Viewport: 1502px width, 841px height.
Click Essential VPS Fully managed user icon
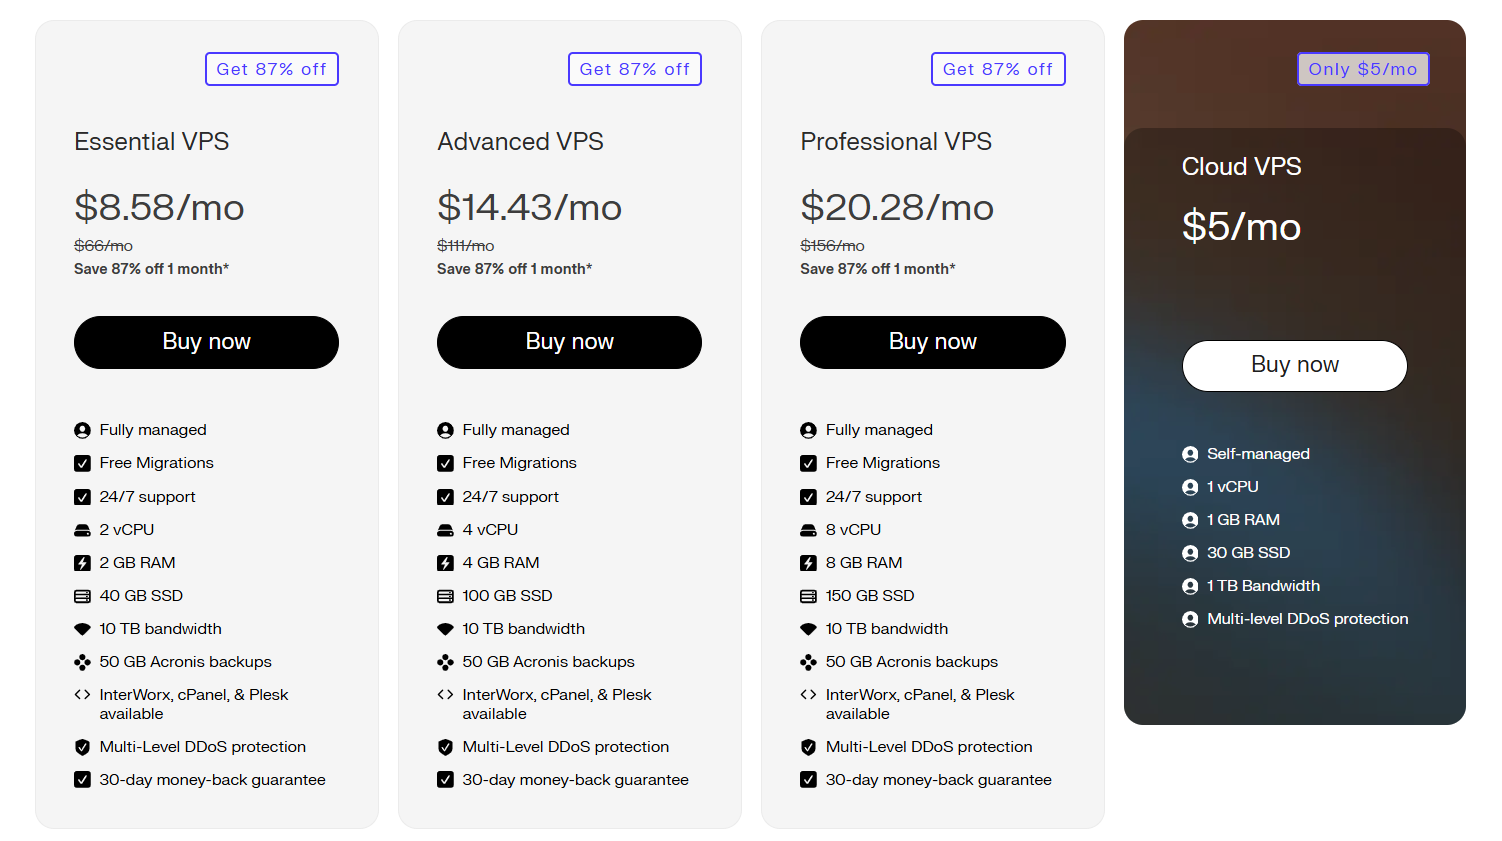click(x=82, y=430)
